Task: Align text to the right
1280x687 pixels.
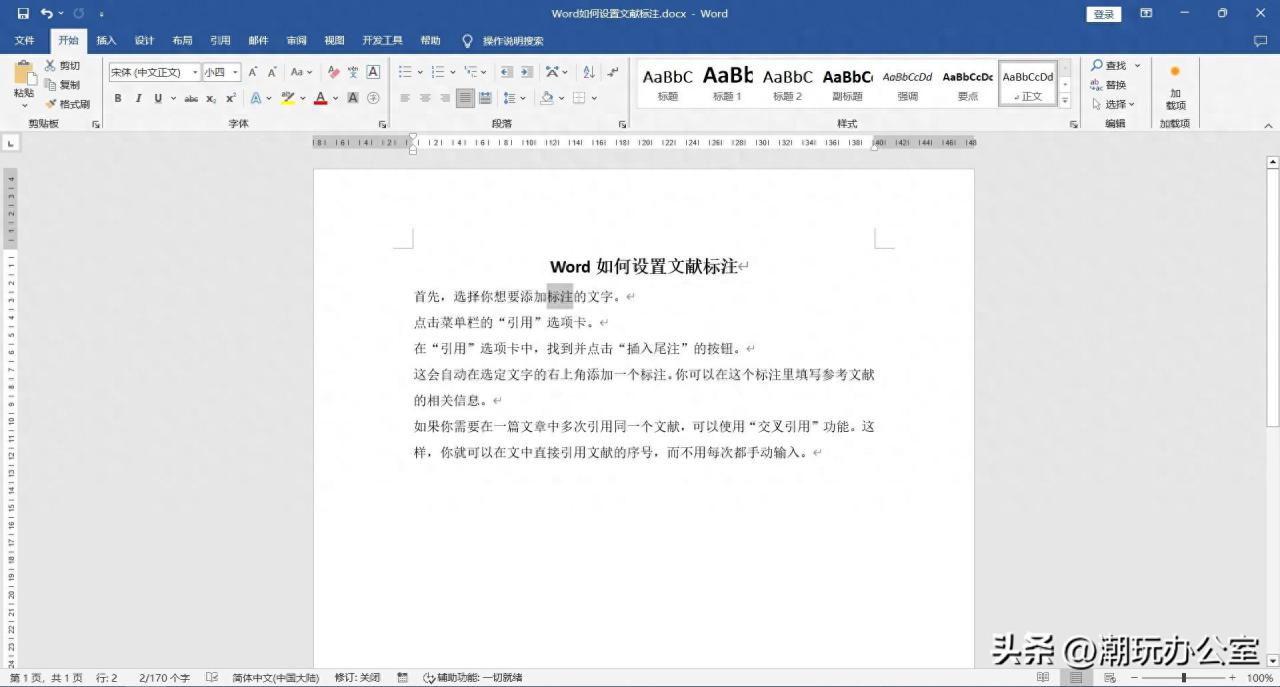Action: click(x=445, y=98)
